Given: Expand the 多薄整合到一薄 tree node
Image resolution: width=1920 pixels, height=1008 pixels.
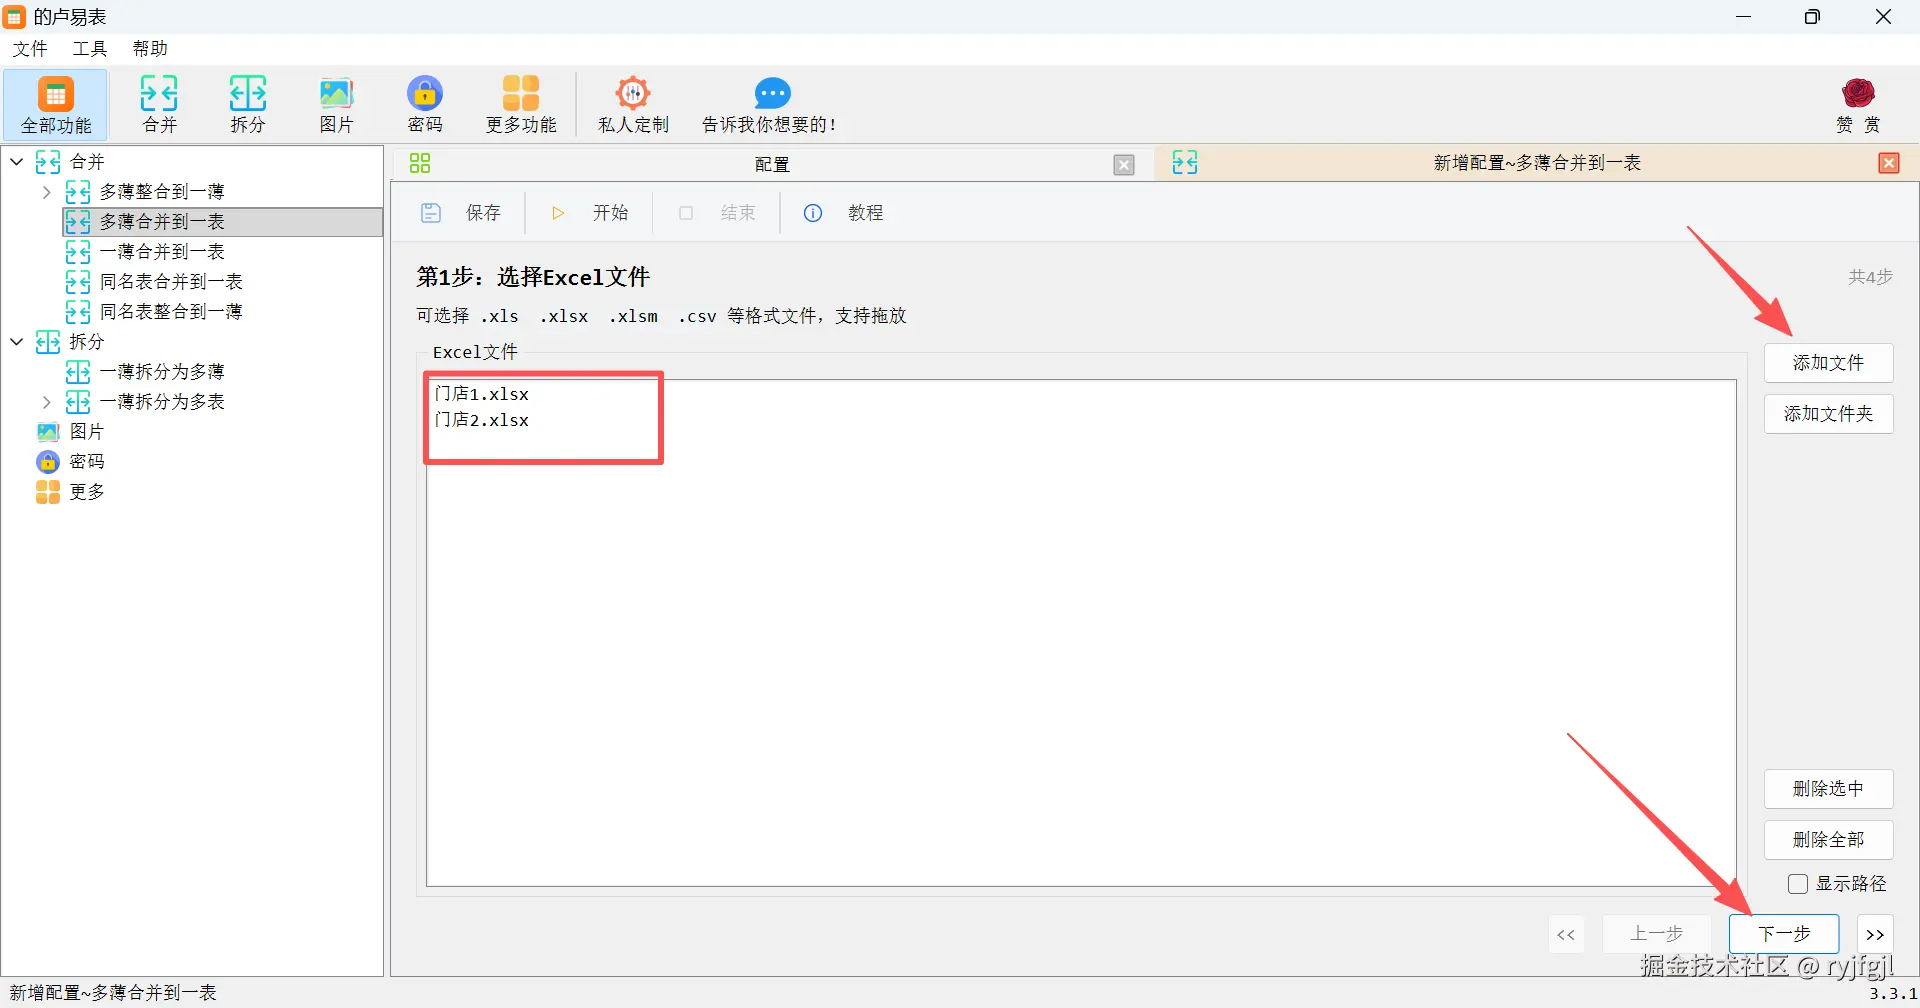Looking at the screenshot, I should click(x=46, y=192).
